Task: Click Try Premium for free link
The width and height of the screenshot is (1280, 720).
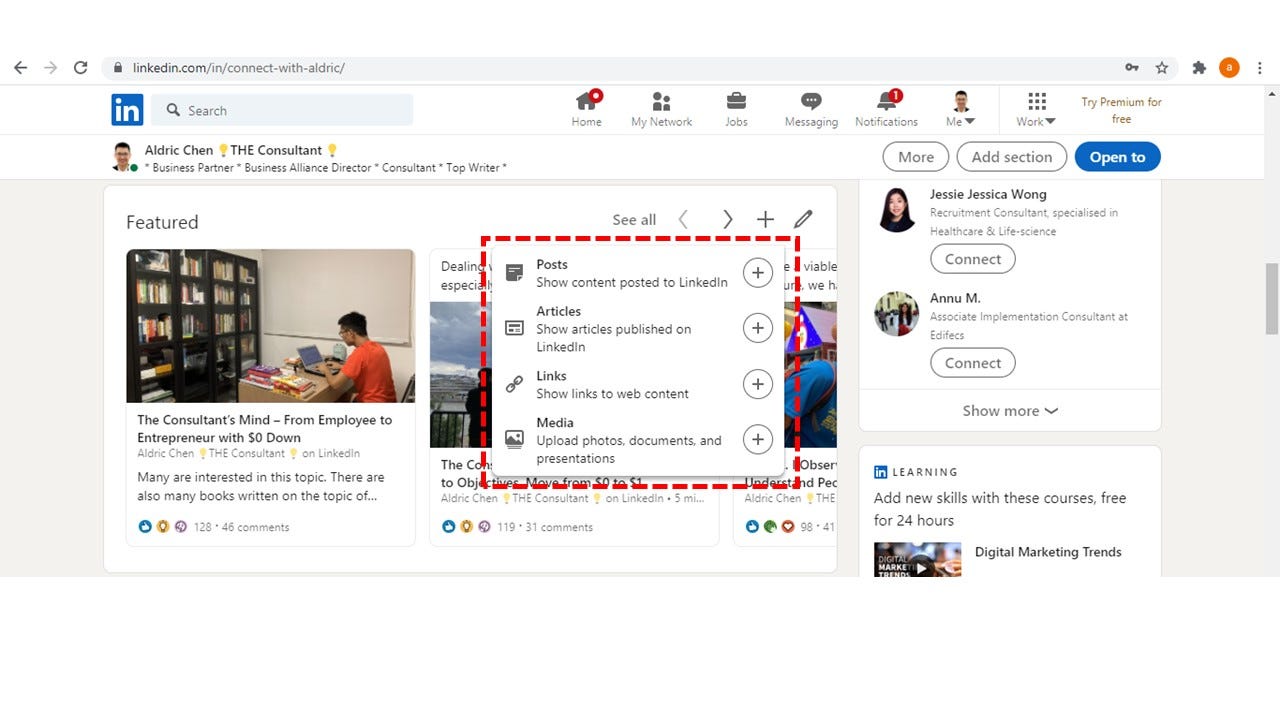Action: [1121, 110]
